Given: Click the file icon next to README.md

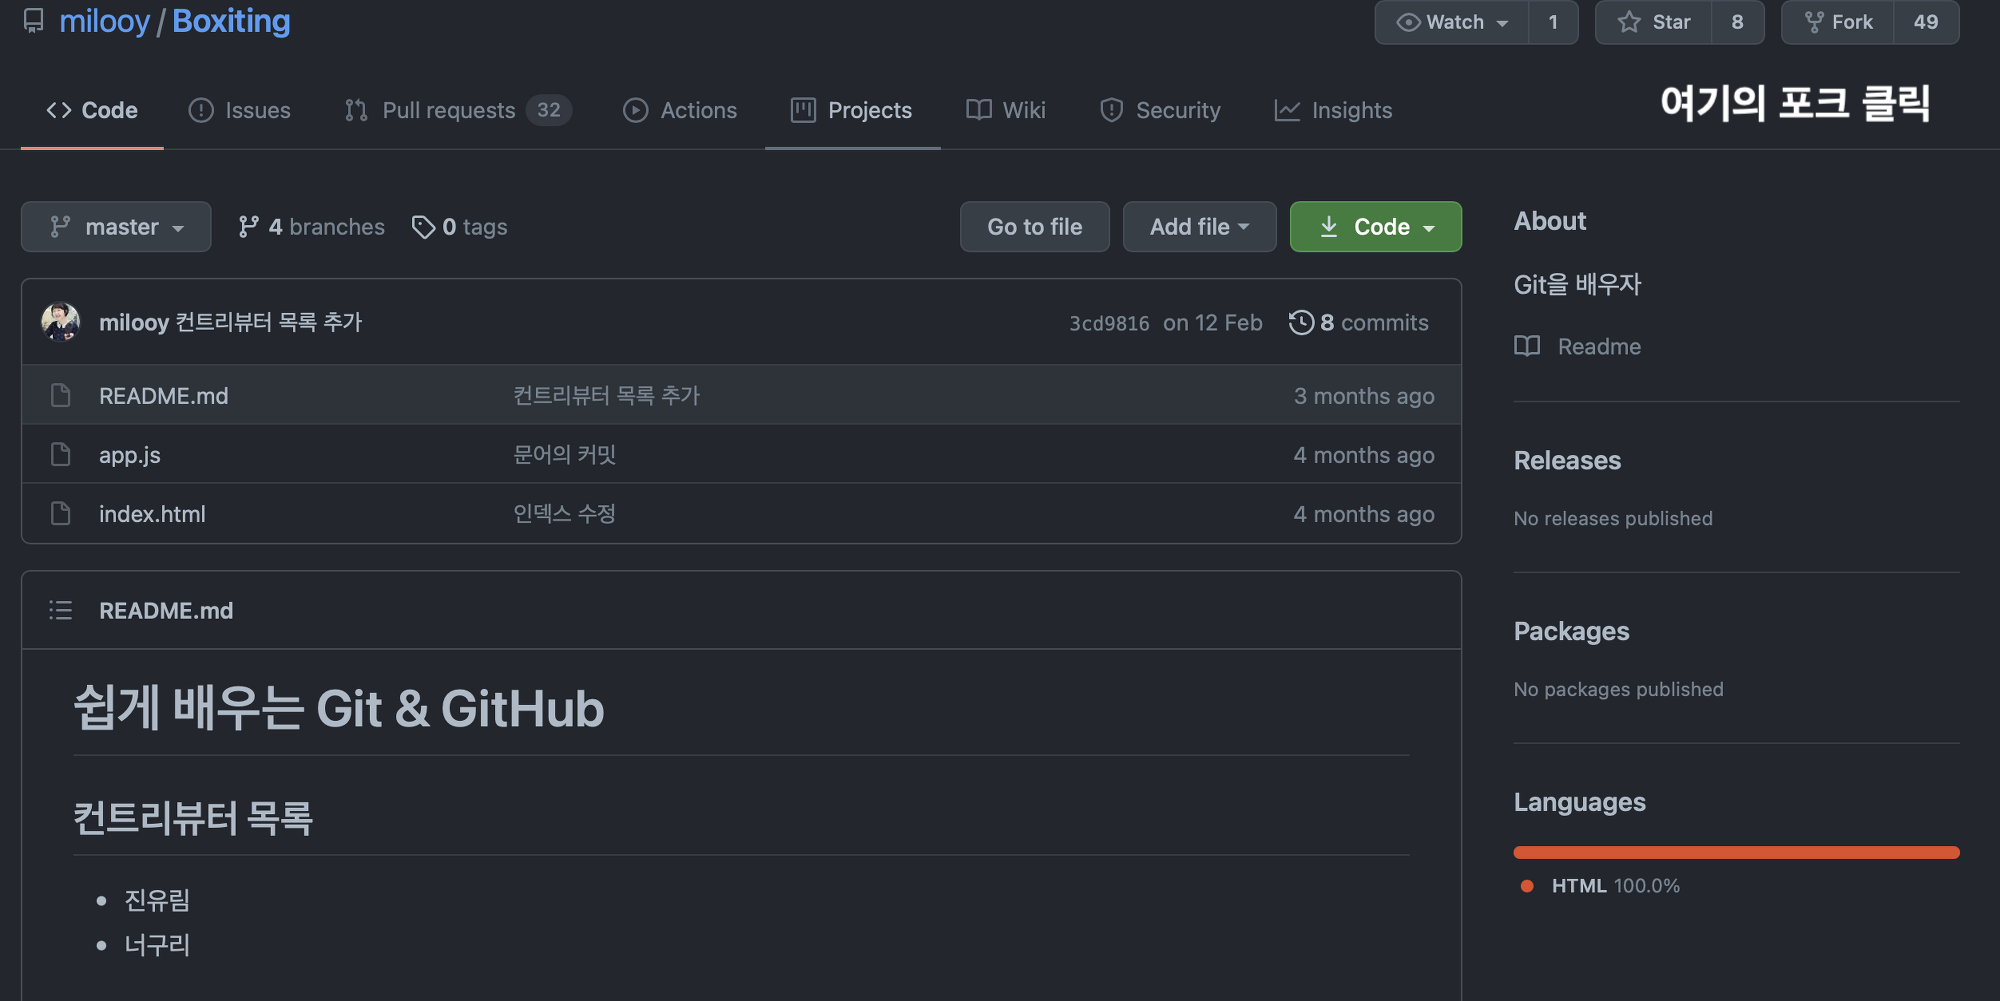Looking at the screenshot, I should (61, 396).
